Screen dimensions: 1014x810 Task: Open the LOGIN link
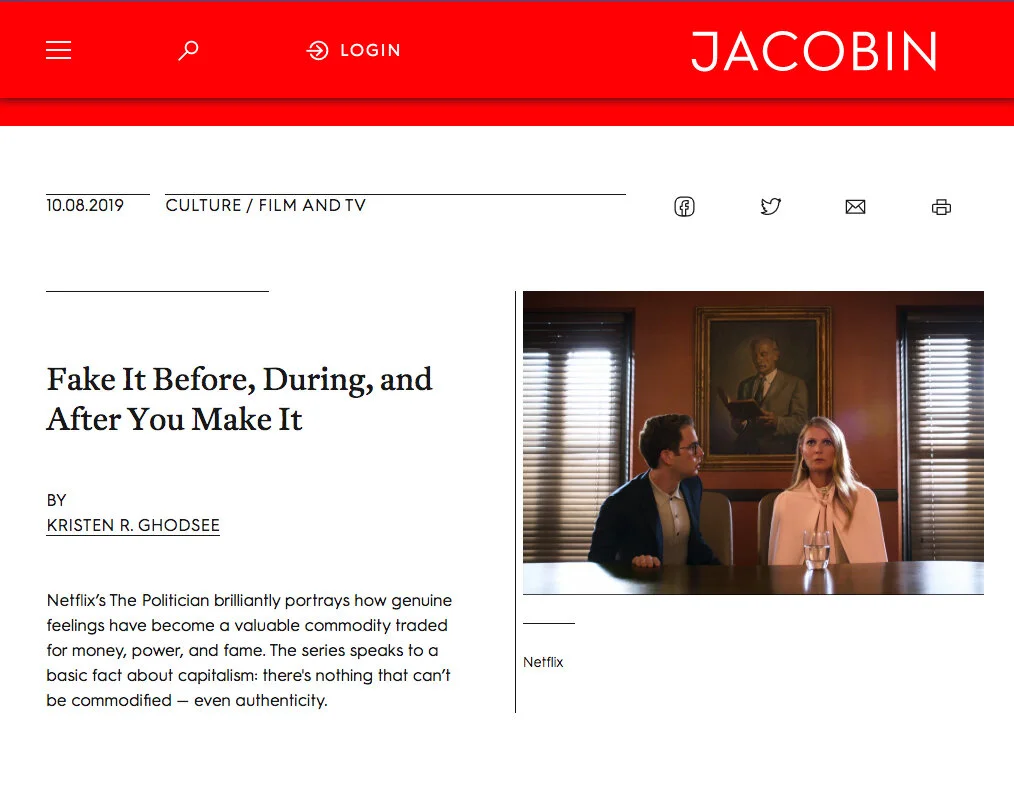coord(370,50)
